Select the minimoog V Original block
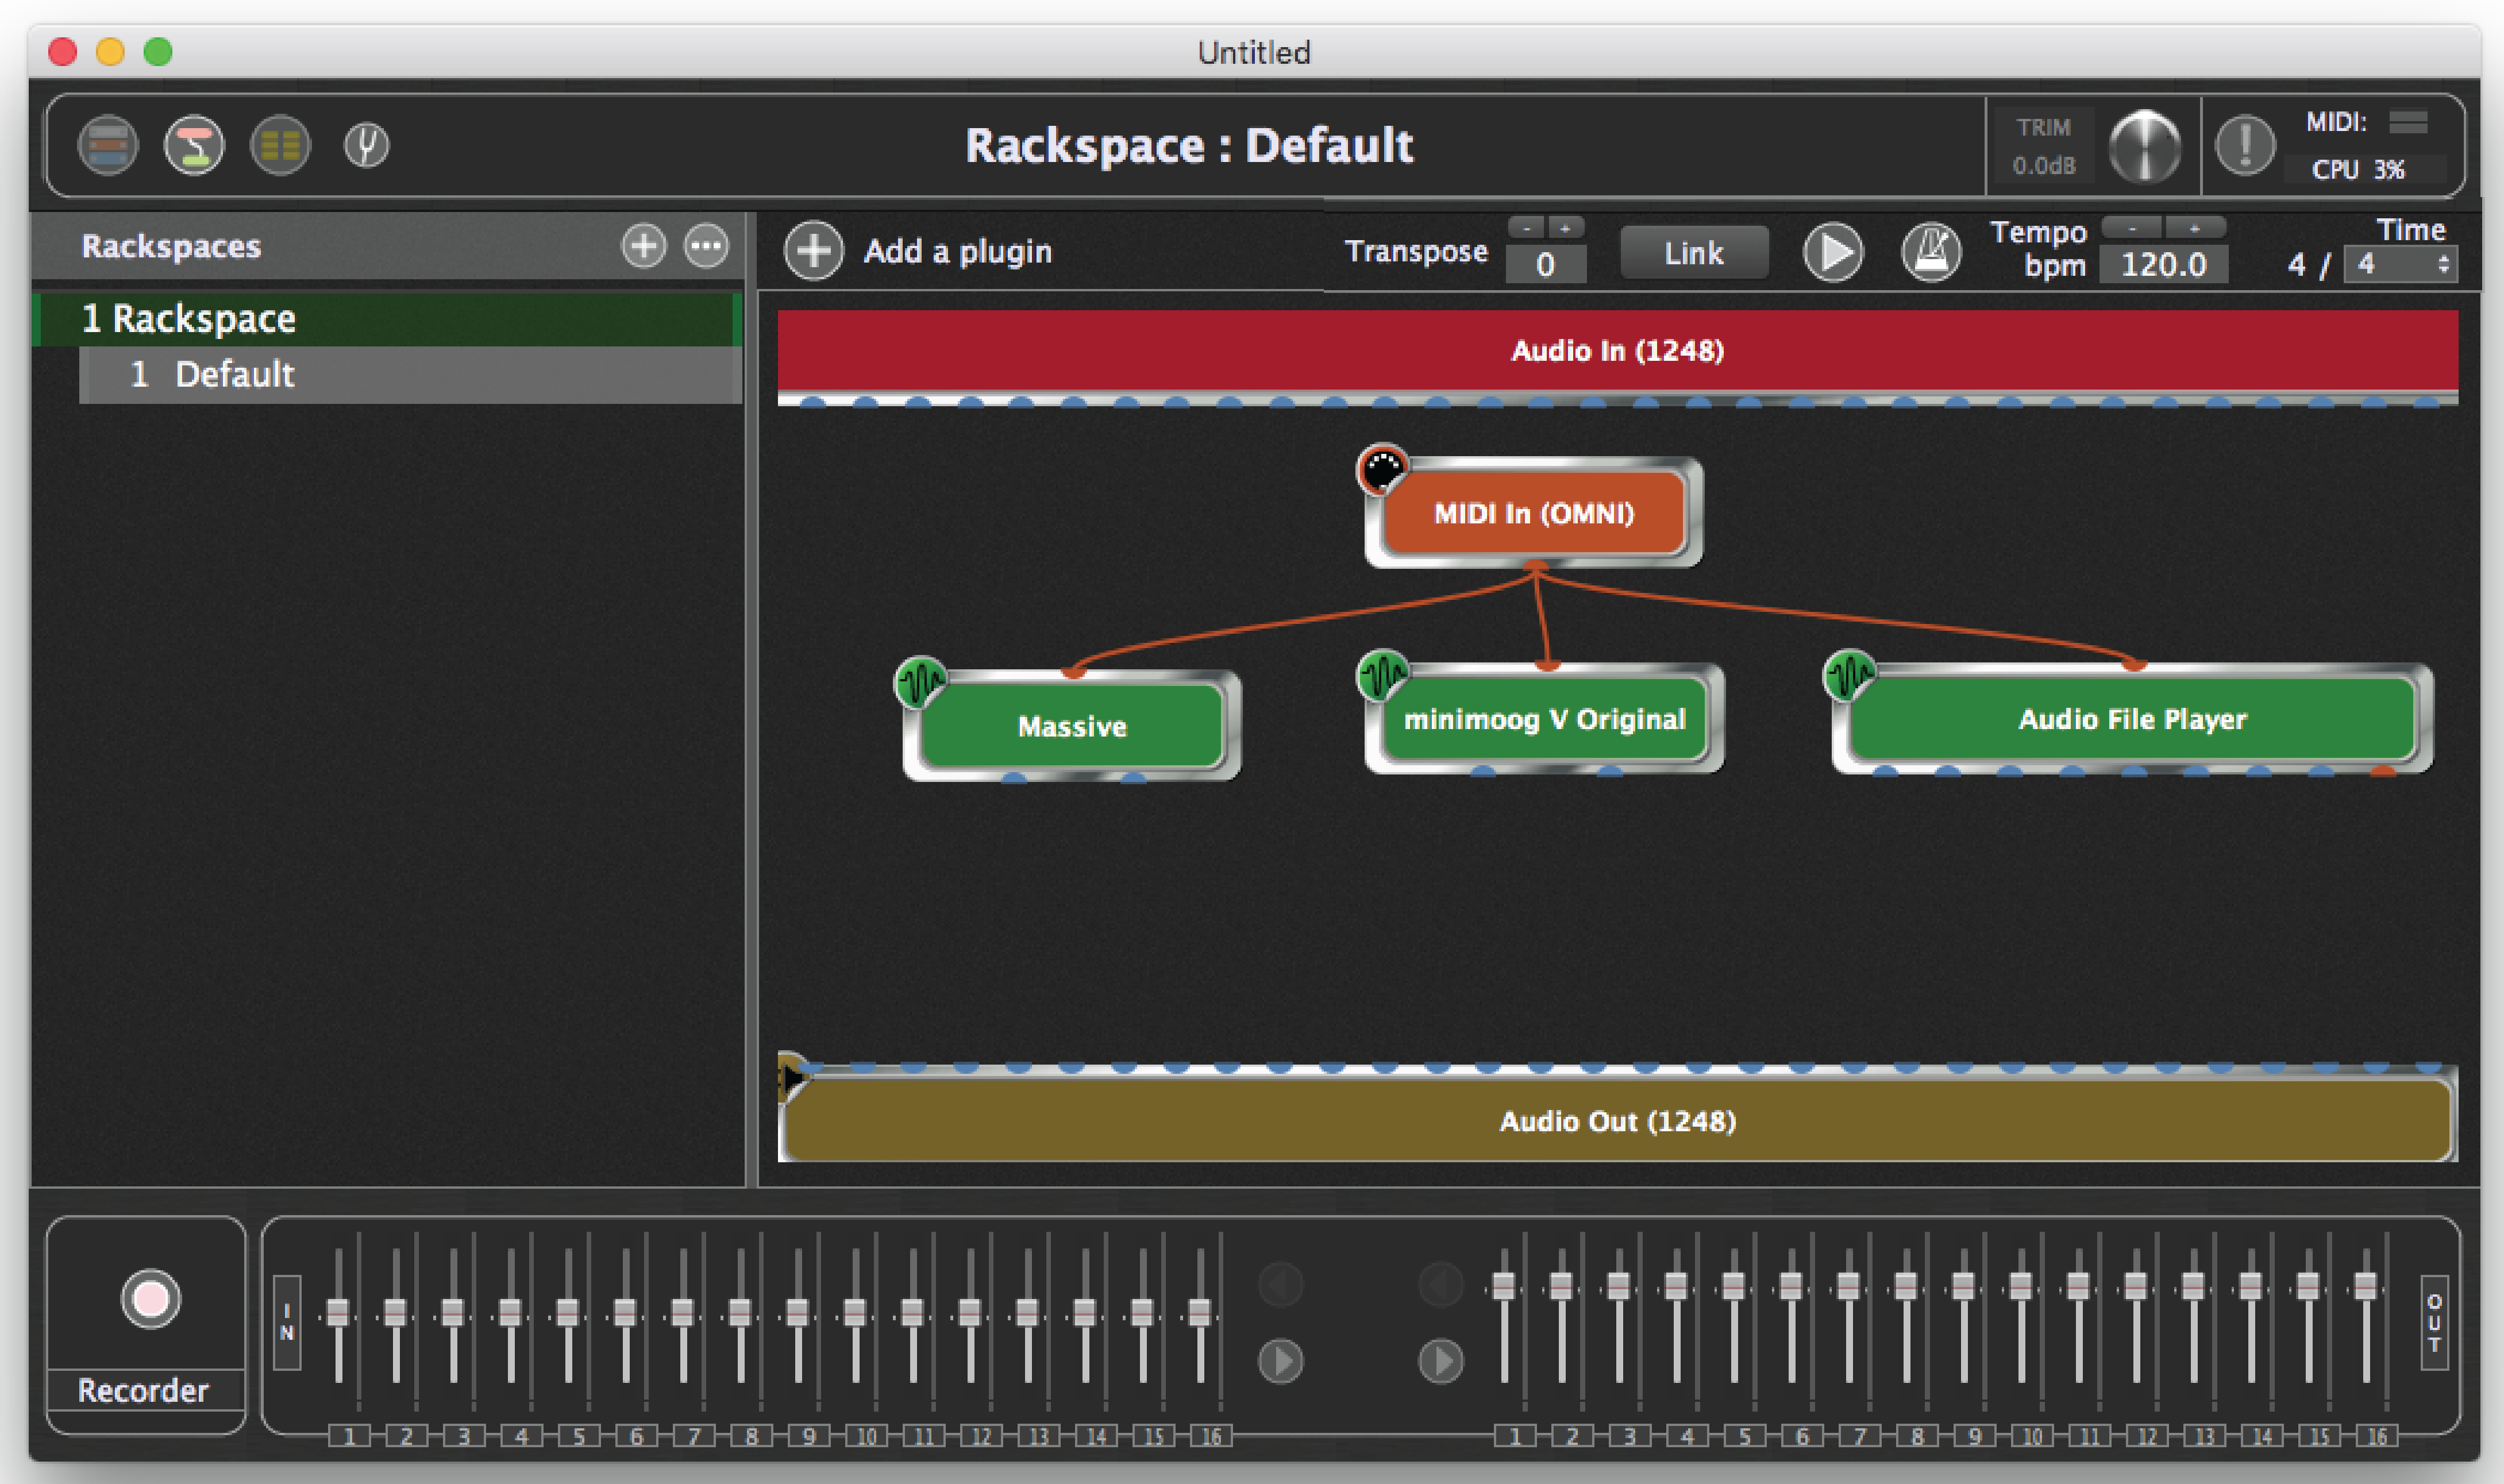The height and width of the screenshot is (1484, 2504). point(1544,719)
